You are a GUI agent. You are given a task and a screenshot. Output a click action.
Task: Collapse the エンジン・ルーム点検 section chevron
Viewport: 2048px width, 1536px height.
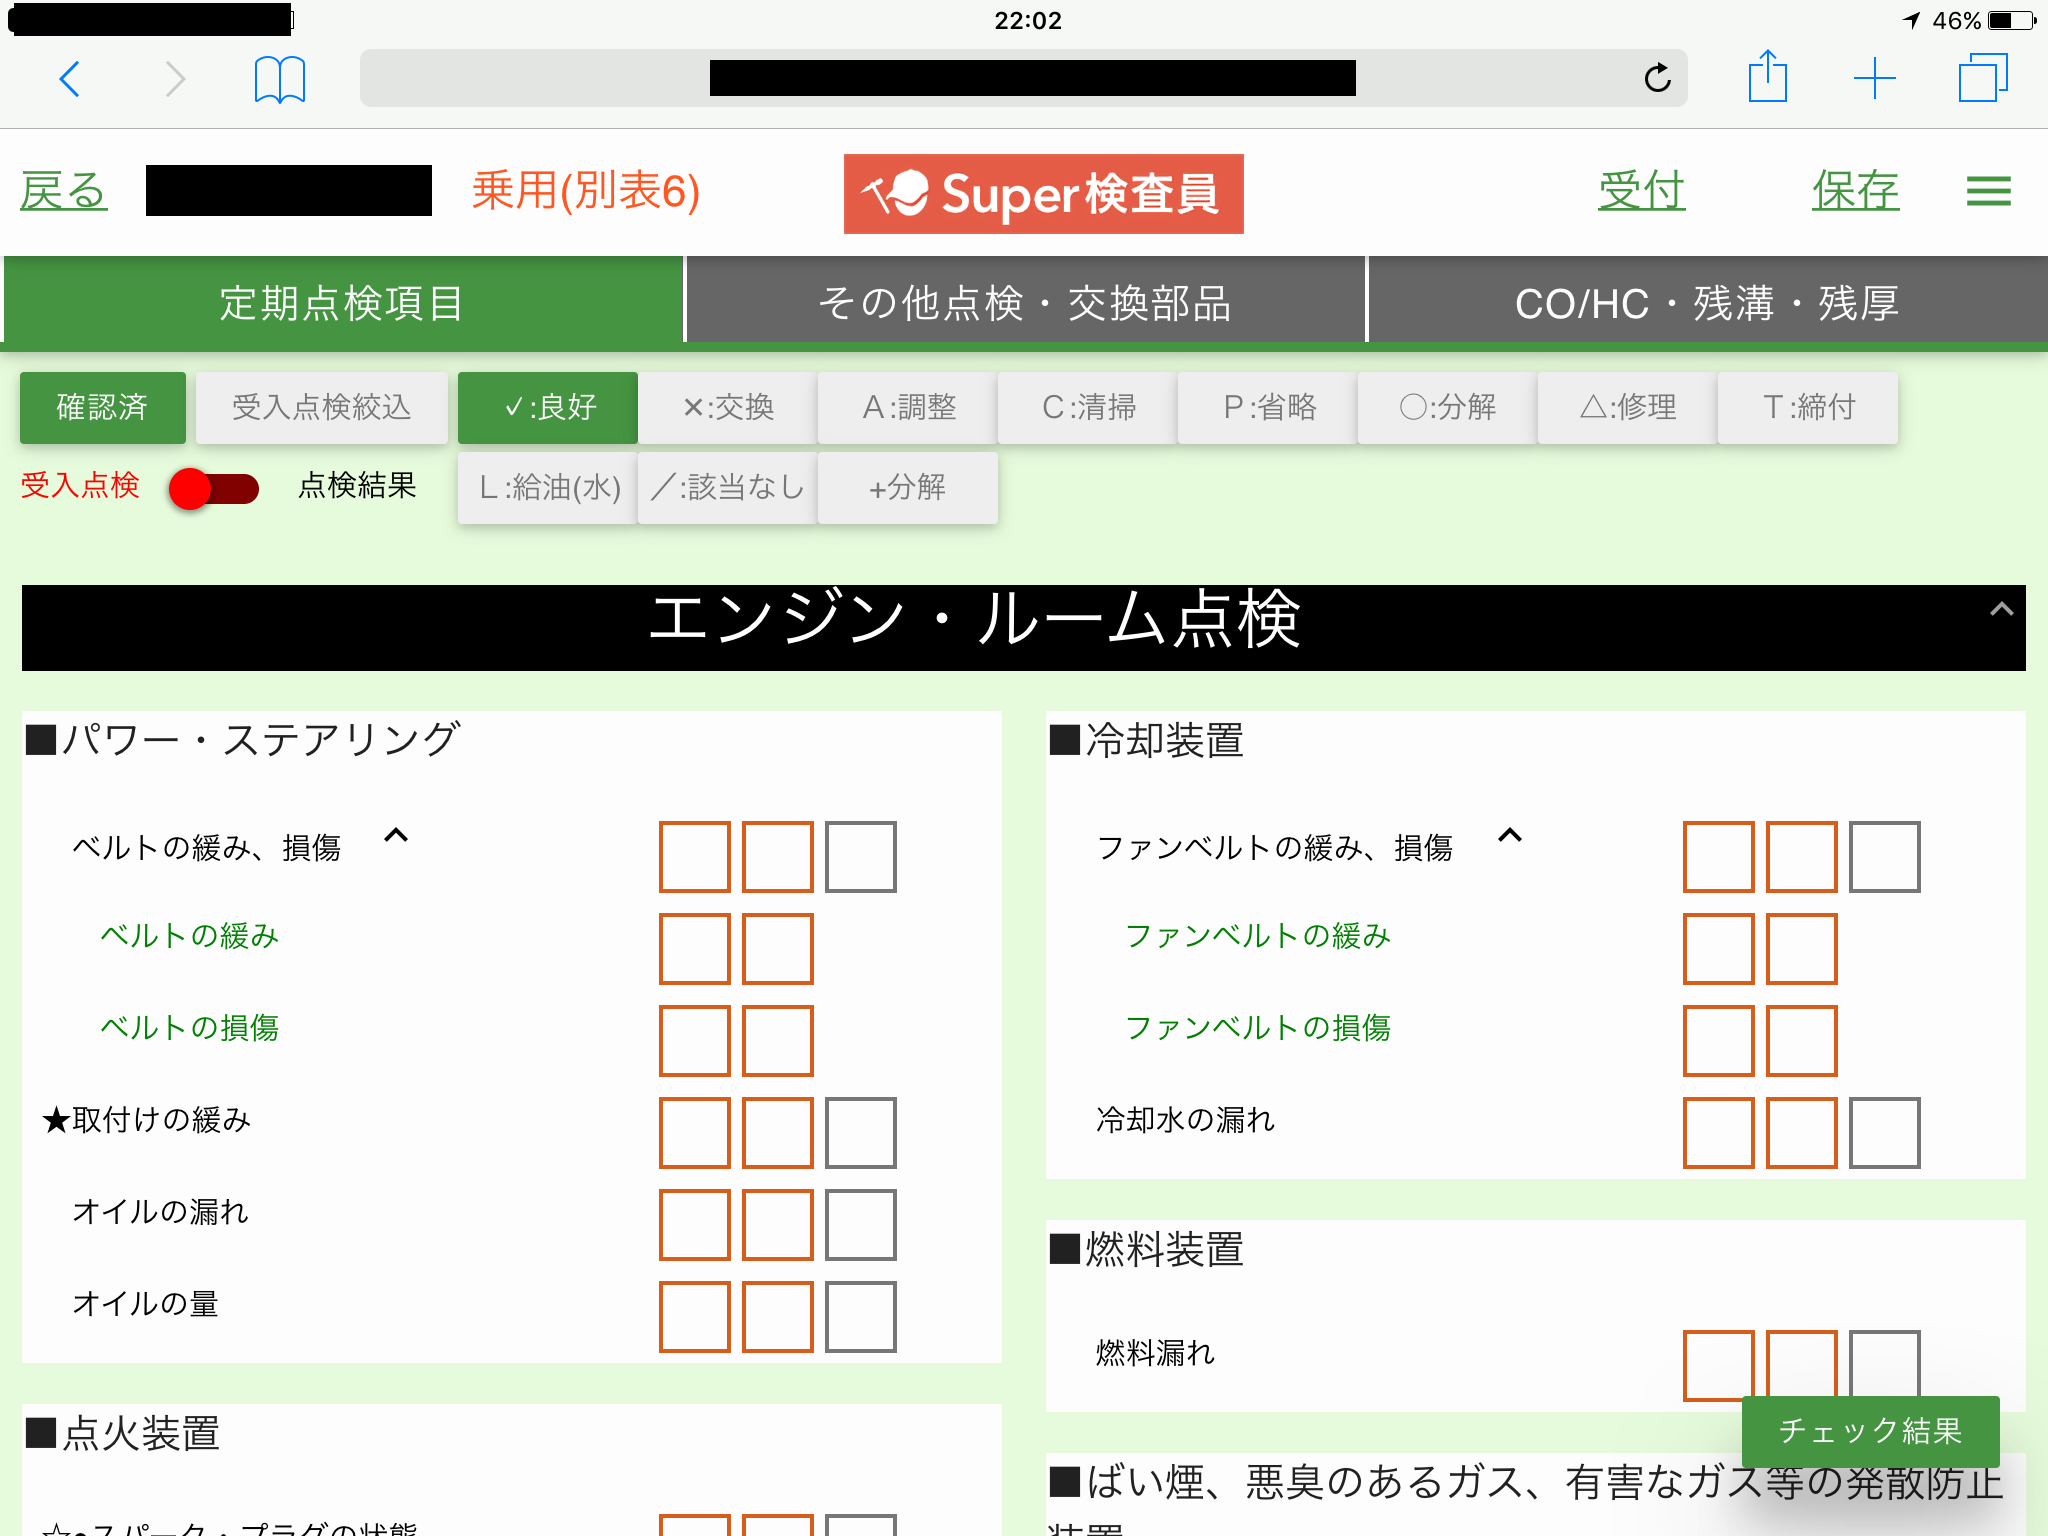pos(2001,609)
